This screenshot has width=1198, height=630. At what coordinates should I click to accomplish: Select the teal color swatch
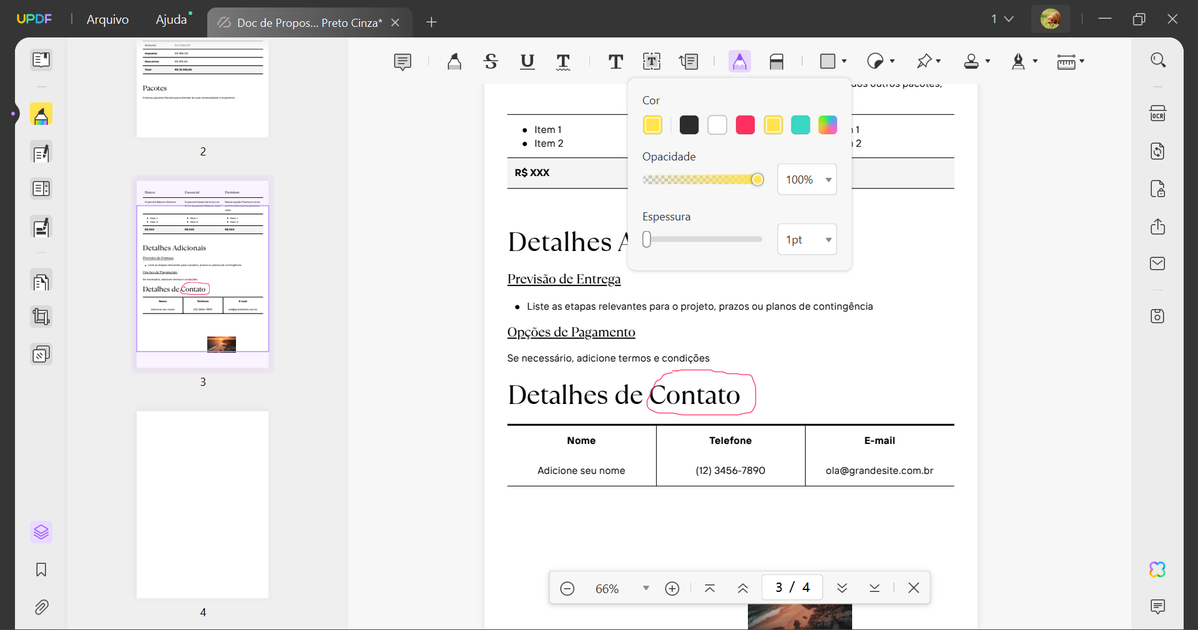pyautogui.click(x=802, y=124)
